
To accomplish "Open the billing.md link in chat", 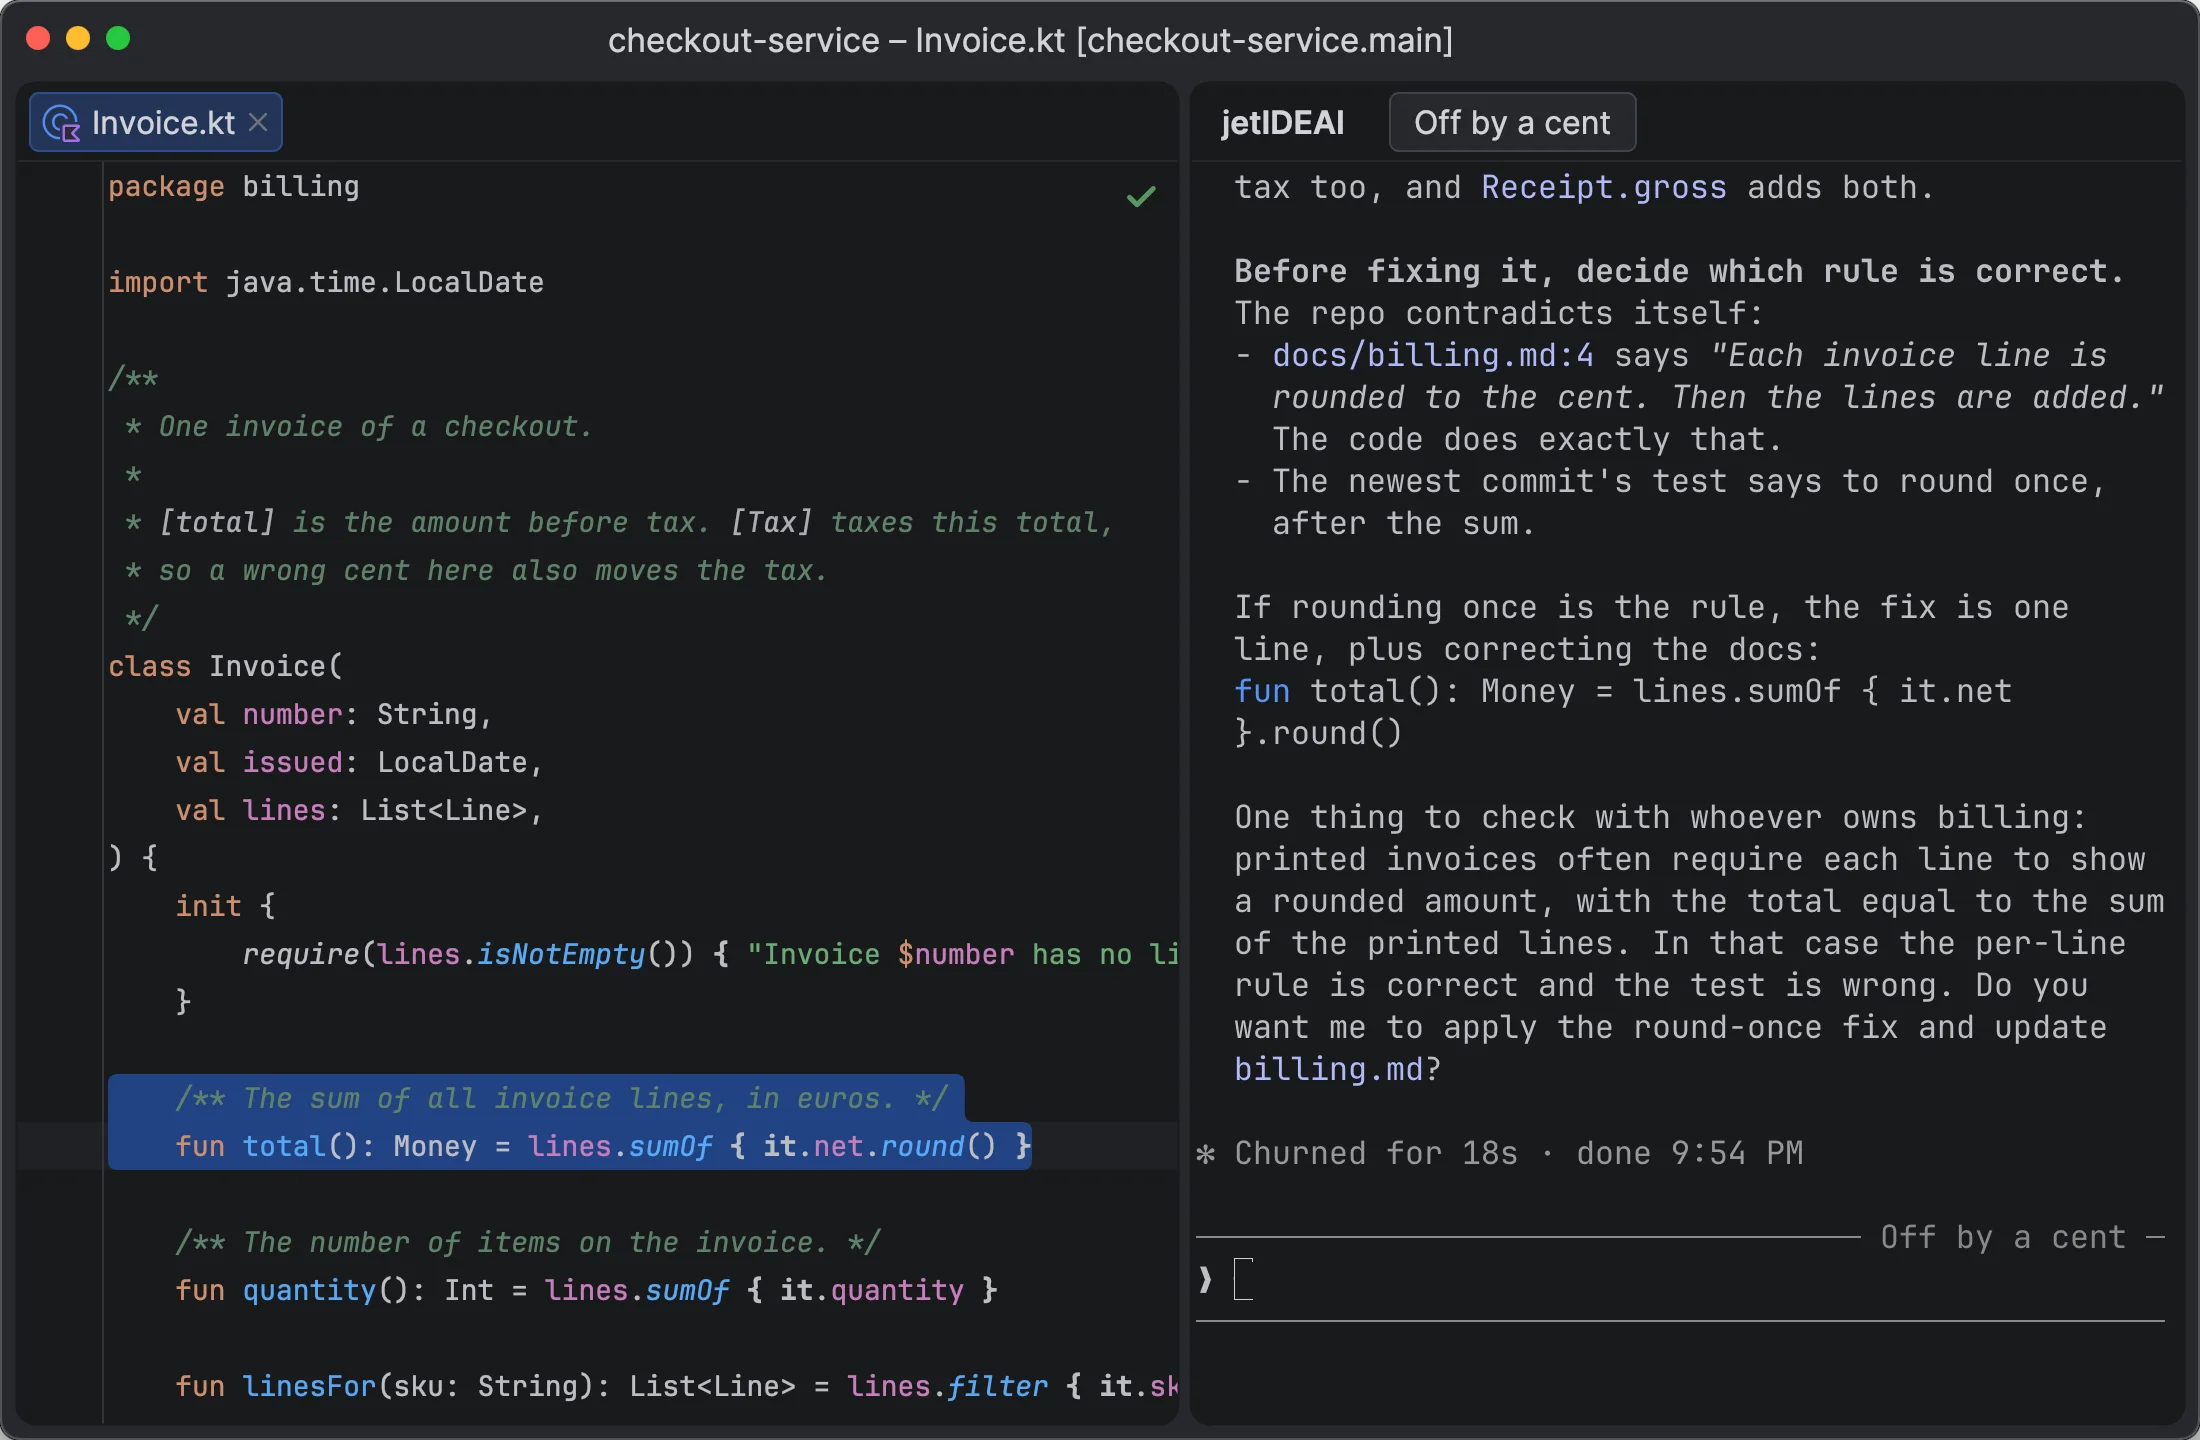I will coord(1328,1069).
